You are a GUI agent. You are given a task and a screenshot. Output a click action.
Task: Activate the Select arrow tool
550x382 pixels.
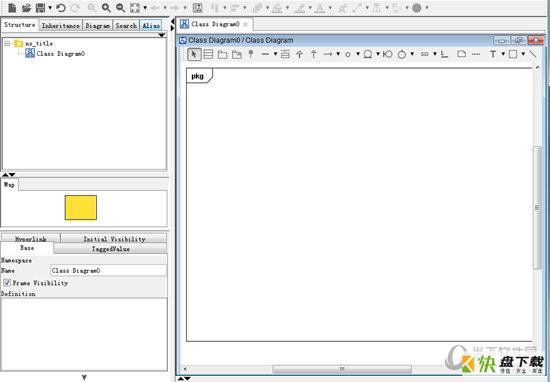coord(194,54)
